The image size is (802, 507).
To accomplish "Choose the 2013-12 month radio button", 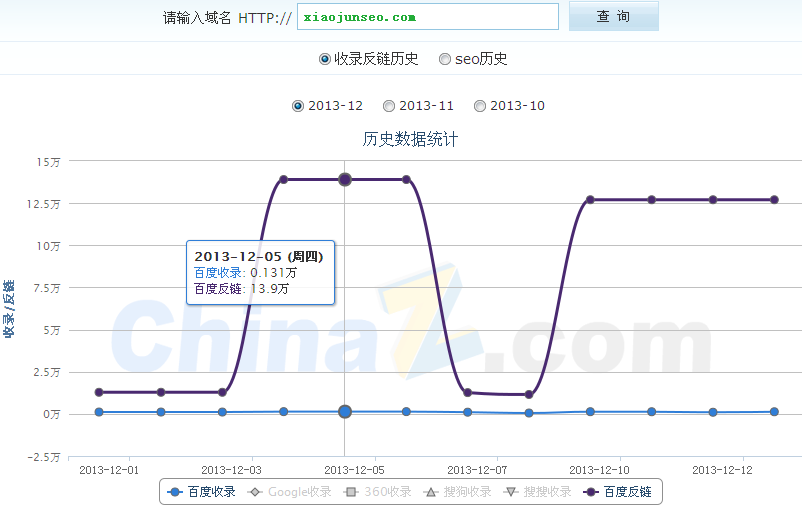I will (x=298, y=106).
